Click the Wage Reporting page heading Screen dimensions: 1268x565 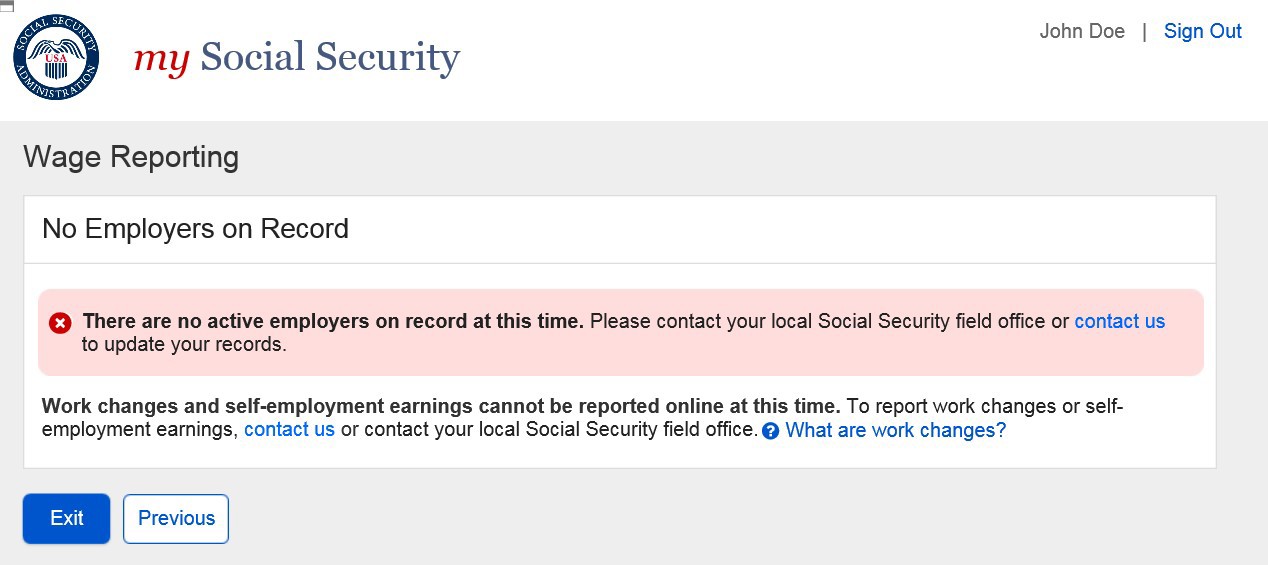pos(131,157)
